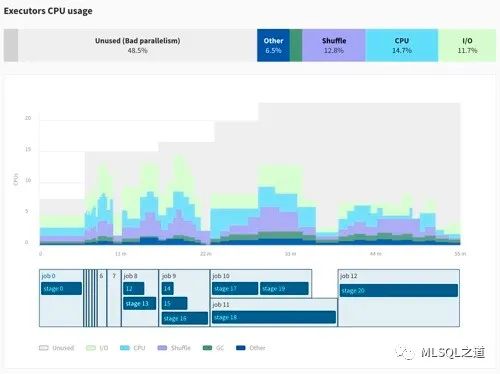Viewport: 500px width, 374px height.
Task: Click the green GC segment in usage bar
Action: [296, 45]
